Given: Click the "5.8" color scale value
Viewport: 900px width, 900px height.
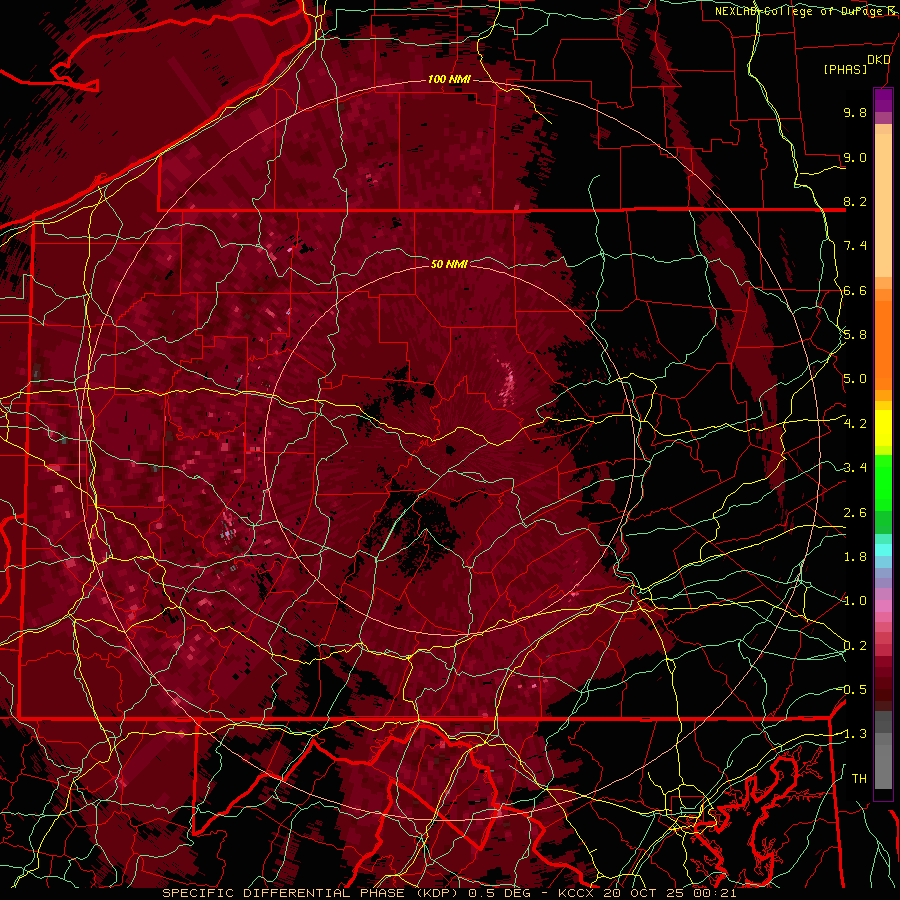Looking at the screenshot, I should click(855, 335).
